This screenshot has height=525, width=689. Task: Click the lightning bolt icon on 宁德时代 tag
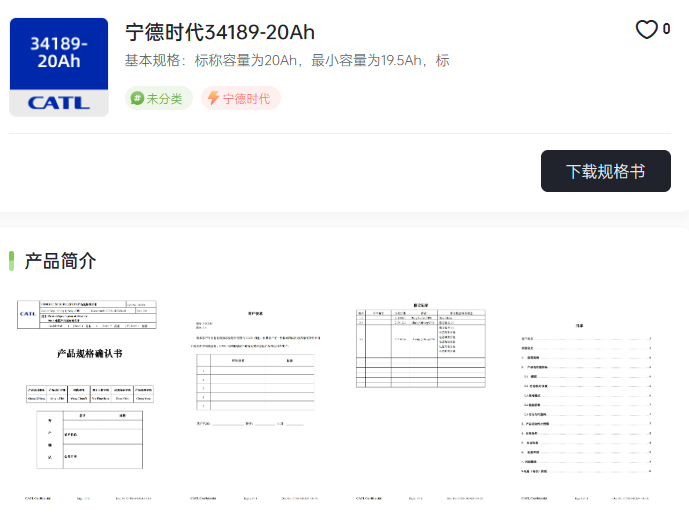[x=213, y=98]
